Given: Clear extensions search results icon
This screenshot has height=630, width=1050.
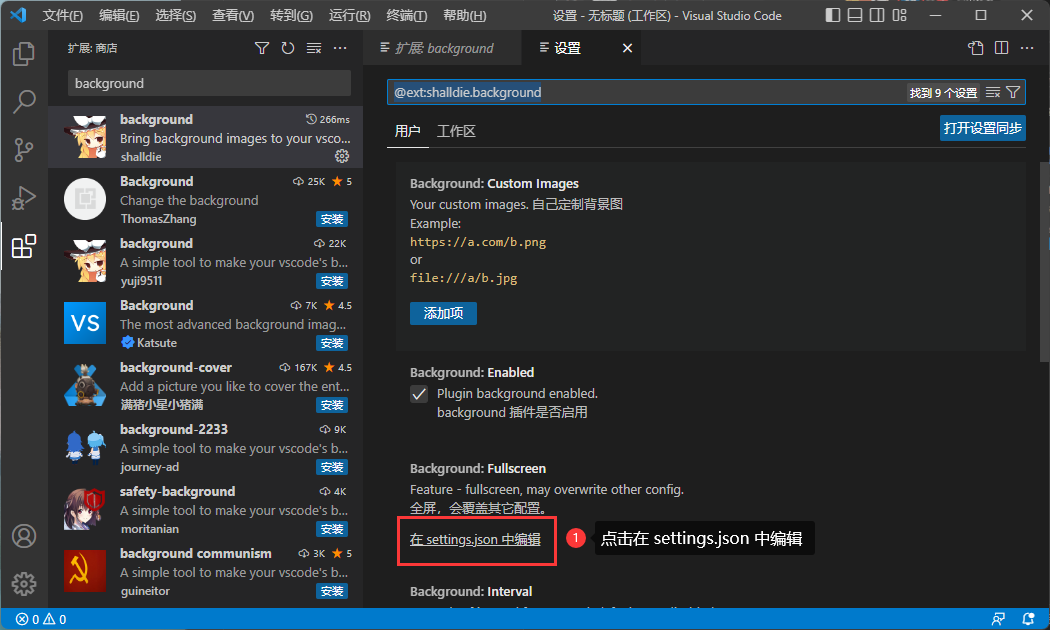Looking at the screenshot, I should click(x=314, y=48).
